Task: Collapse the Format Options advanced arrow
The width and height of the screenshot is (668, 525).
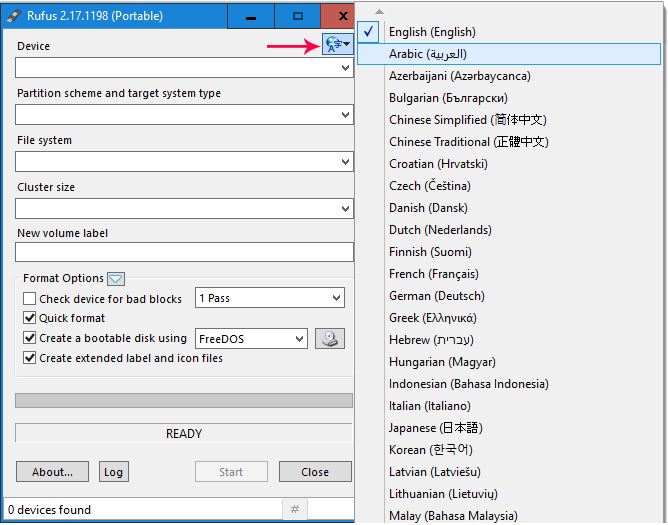Action: pos(116,279)
